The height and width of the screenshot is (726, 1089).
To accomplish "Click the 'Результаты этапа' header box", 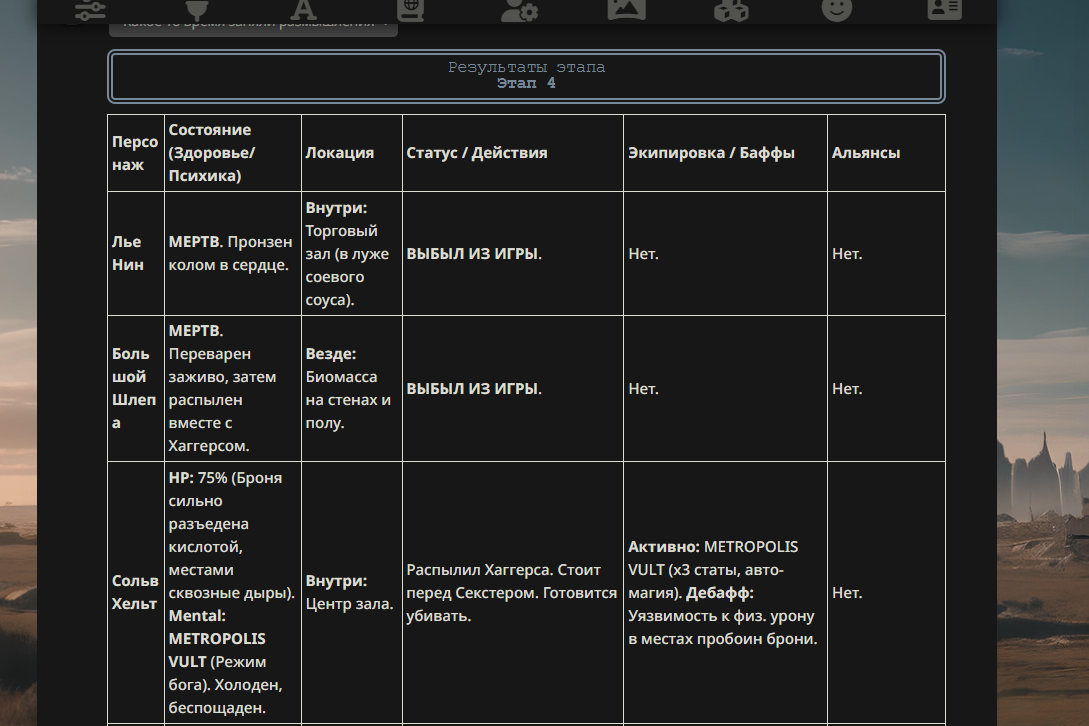I will point(526,76).
